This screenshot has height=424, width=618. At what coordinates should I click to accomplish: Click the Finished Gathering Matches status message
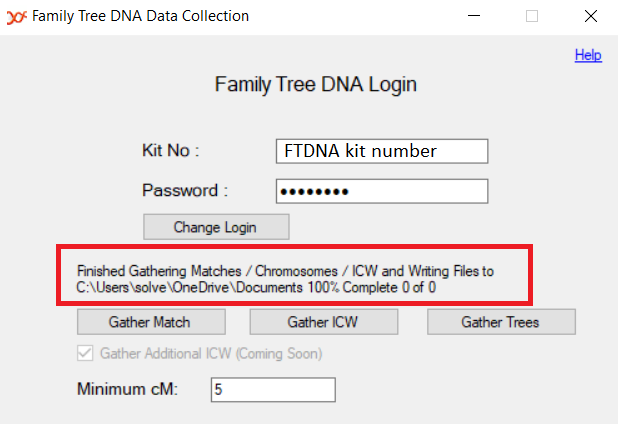pos(285,279)
